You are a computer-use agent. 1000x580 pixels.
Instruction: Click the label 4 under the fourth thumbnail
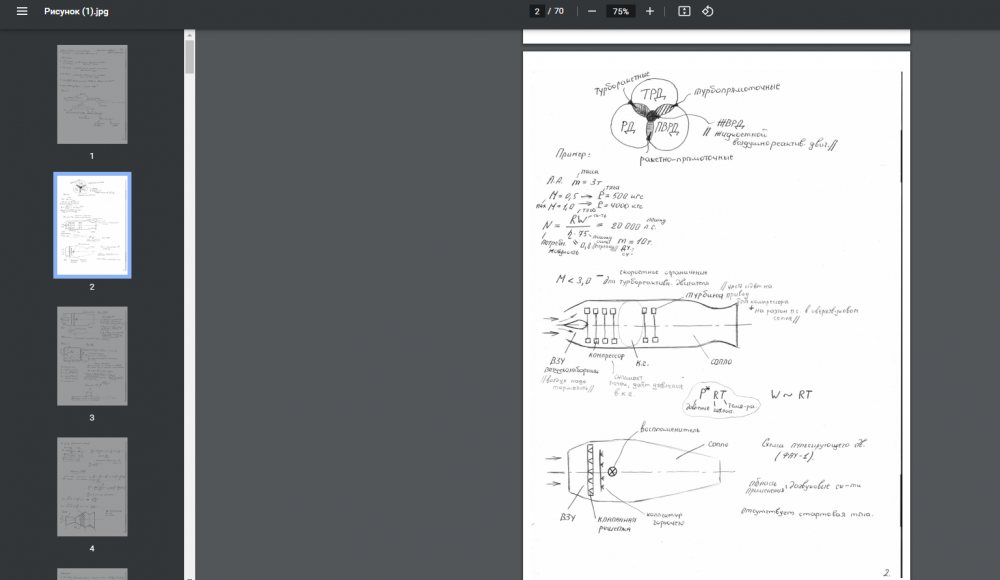pos(92,548)
